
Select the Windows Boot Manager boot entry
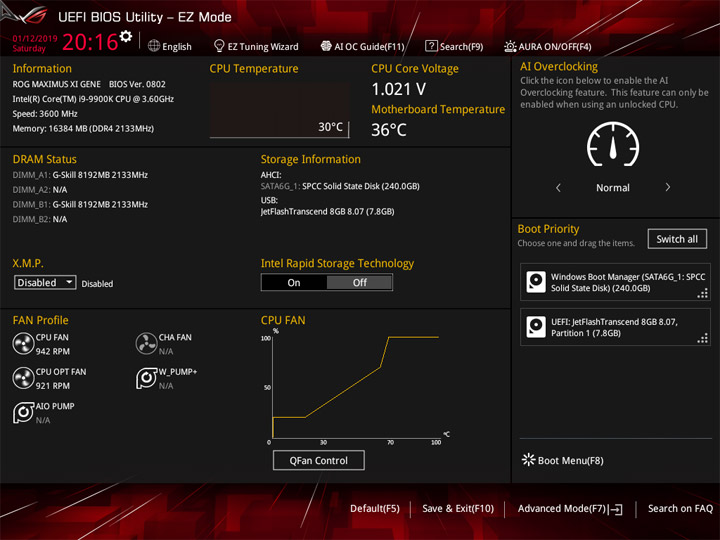pos(615,282)
